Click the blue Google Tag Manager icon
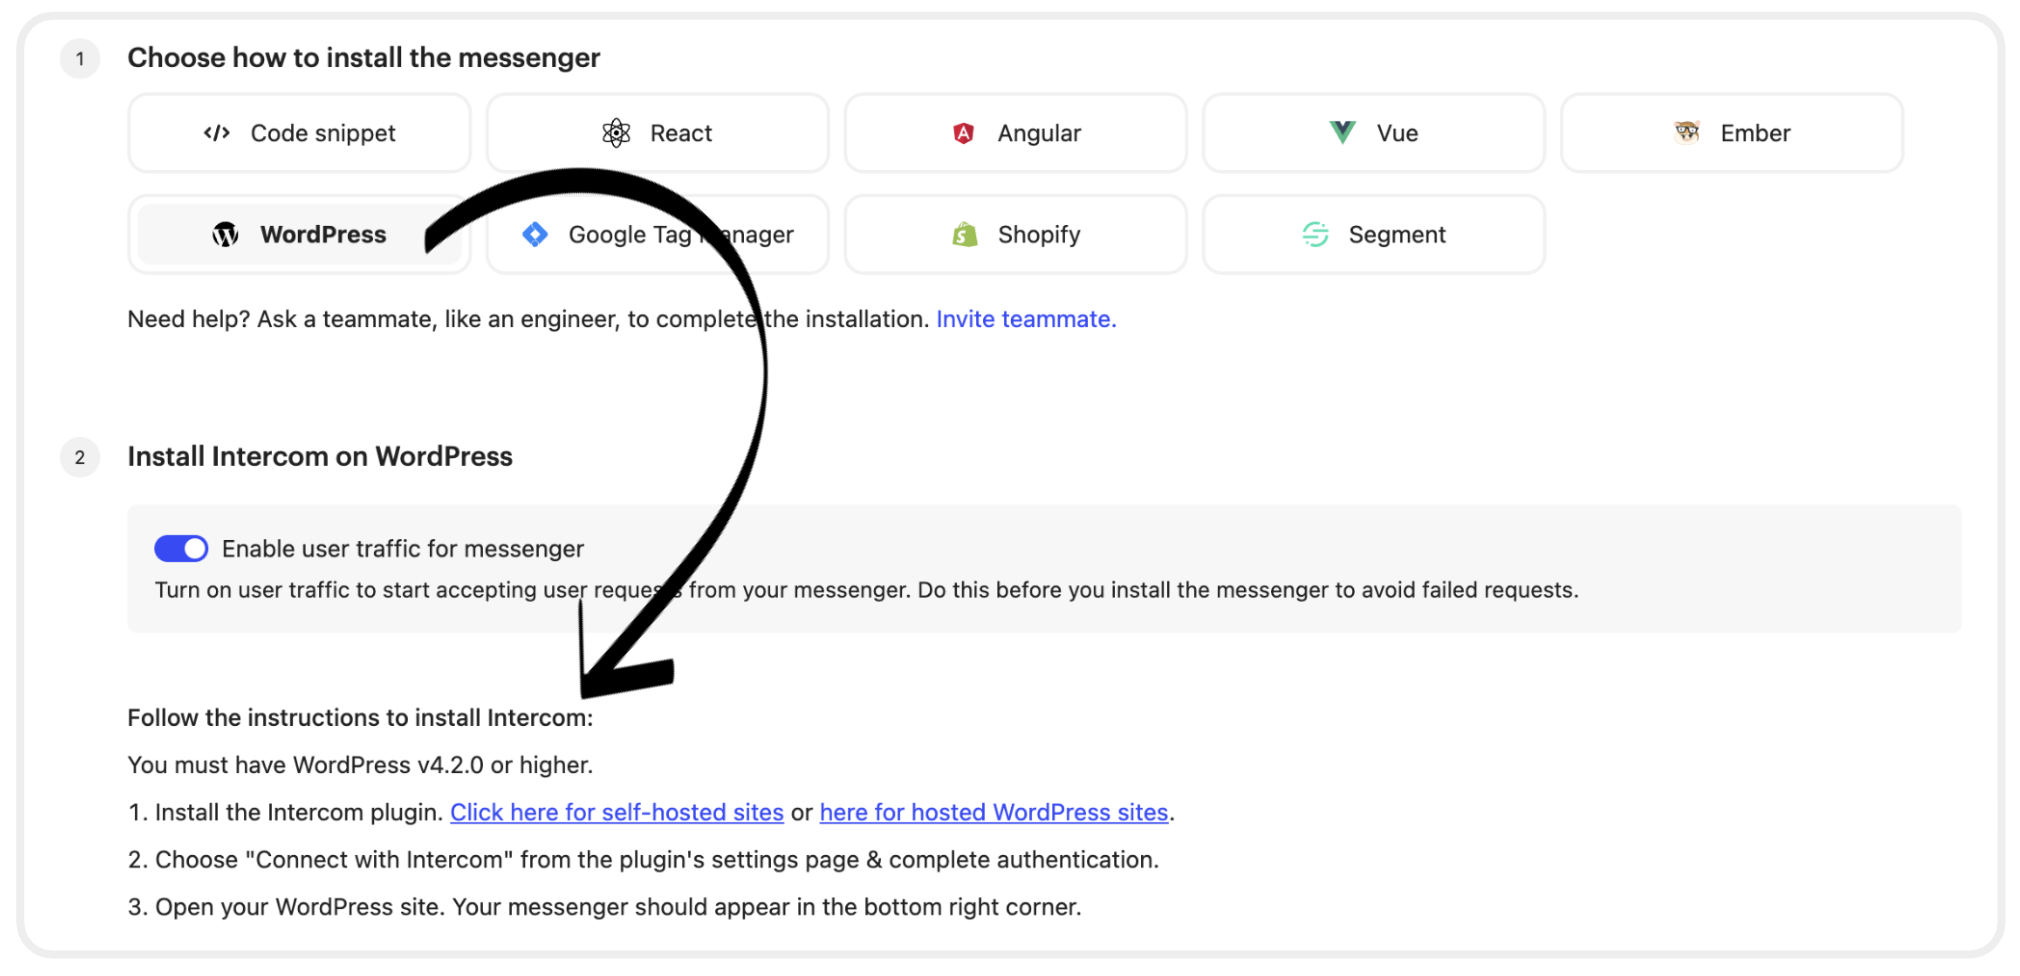 (x=535, y=235)
